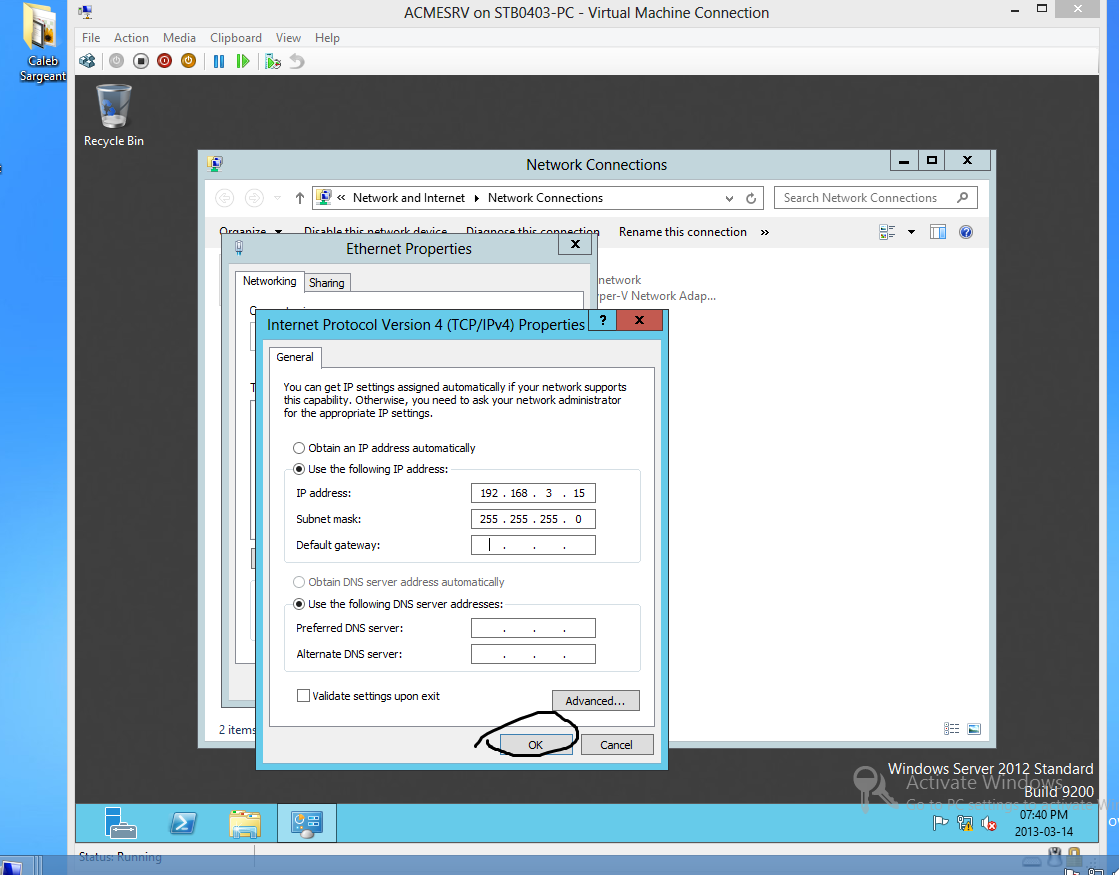Open the Clipboard menu

coord(236,38)
